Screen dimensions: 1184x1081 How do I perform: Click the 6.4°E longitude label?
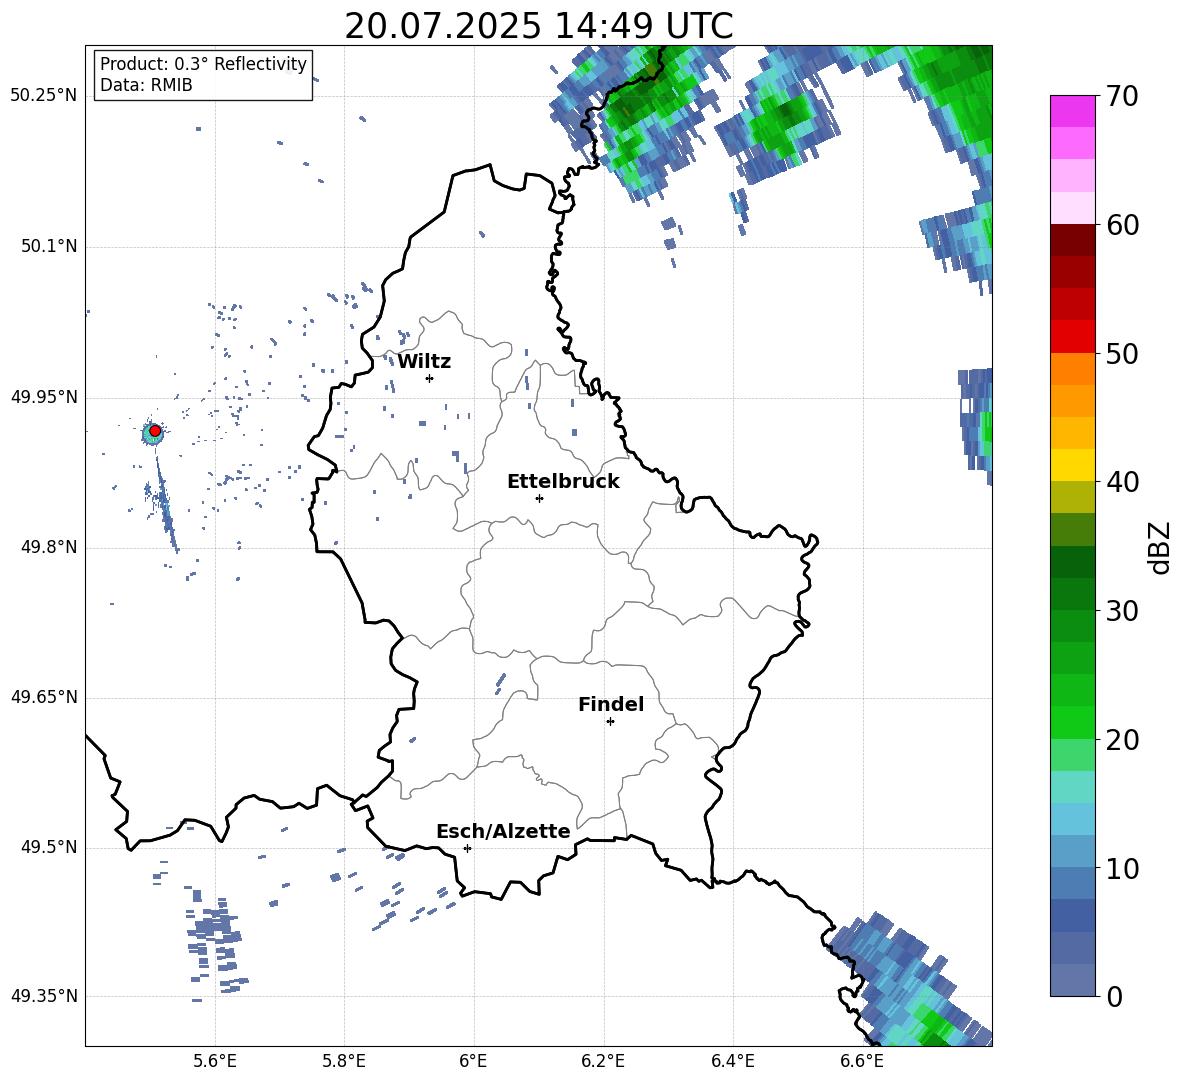coord(732,1061)
